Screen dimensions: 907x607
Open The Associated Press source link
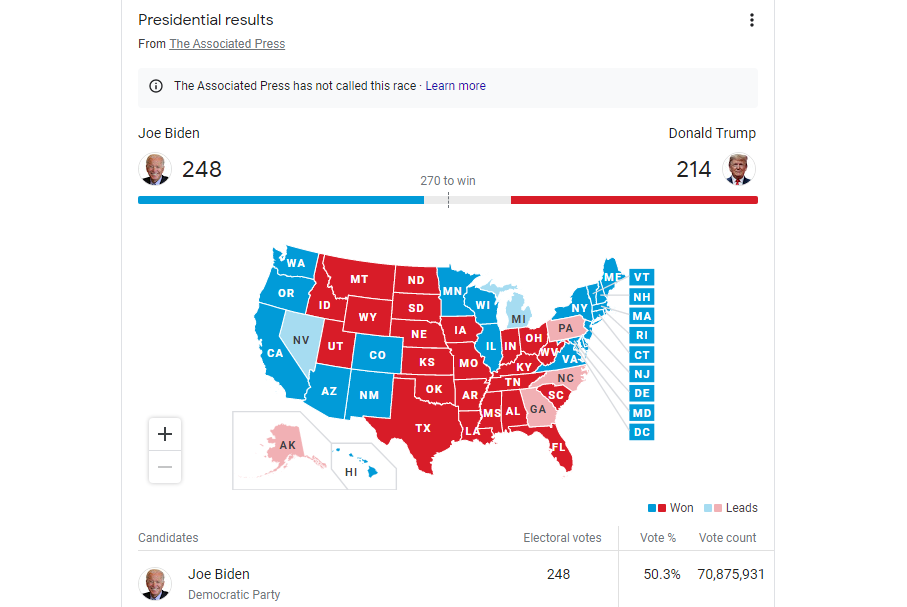point(227,44)
